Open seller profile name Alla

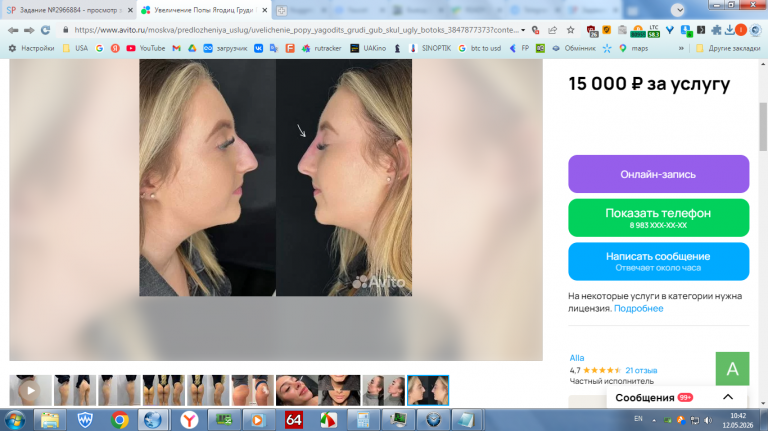[576, 358]
